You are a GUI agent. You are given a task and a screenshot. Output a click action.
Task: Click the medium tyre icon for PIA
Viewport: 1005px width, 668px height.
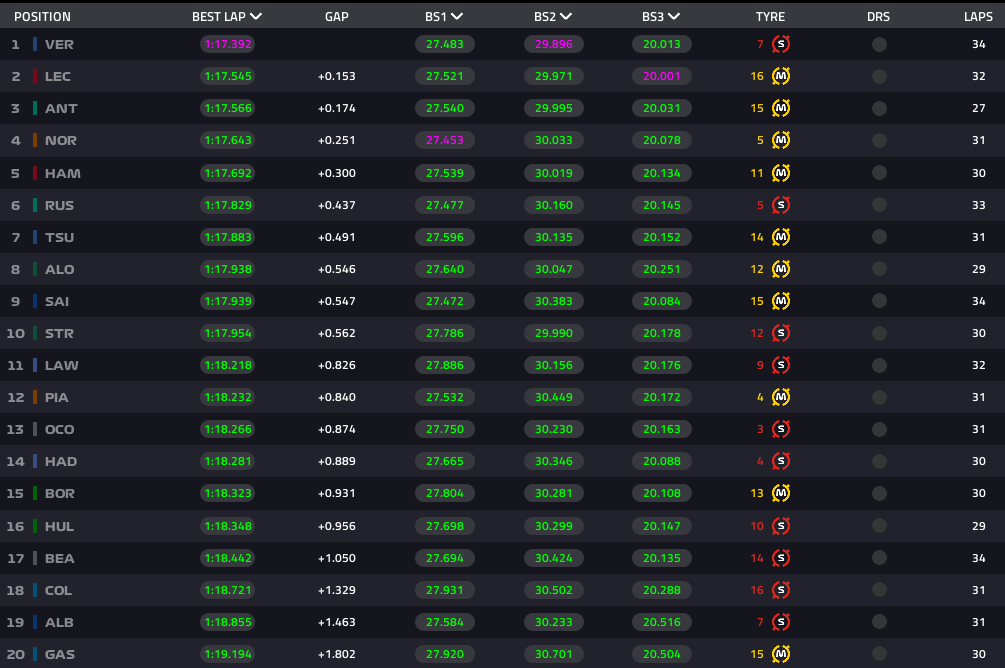click(x=781, y=397)
